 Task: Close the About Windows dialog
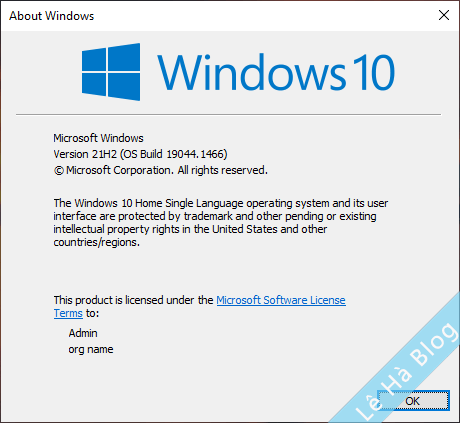click(444, 15)
